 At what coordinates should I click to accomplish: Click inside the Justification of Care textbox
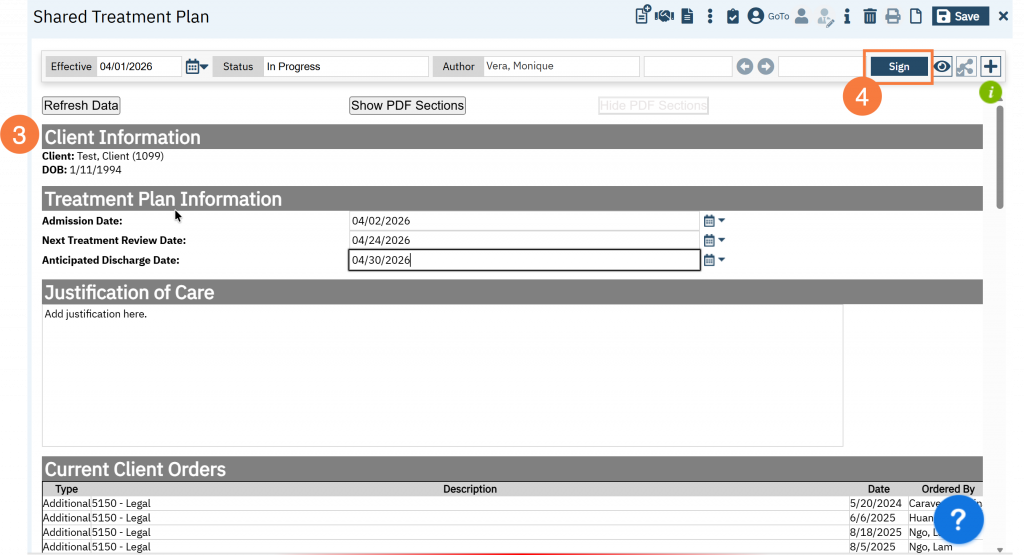[x=442, y=375]
